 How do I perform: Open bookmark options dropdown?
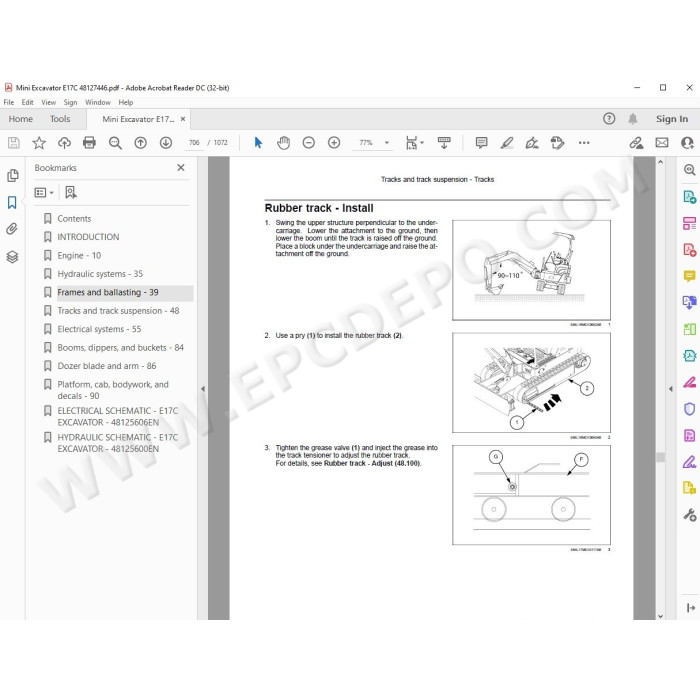coord(44,192)
